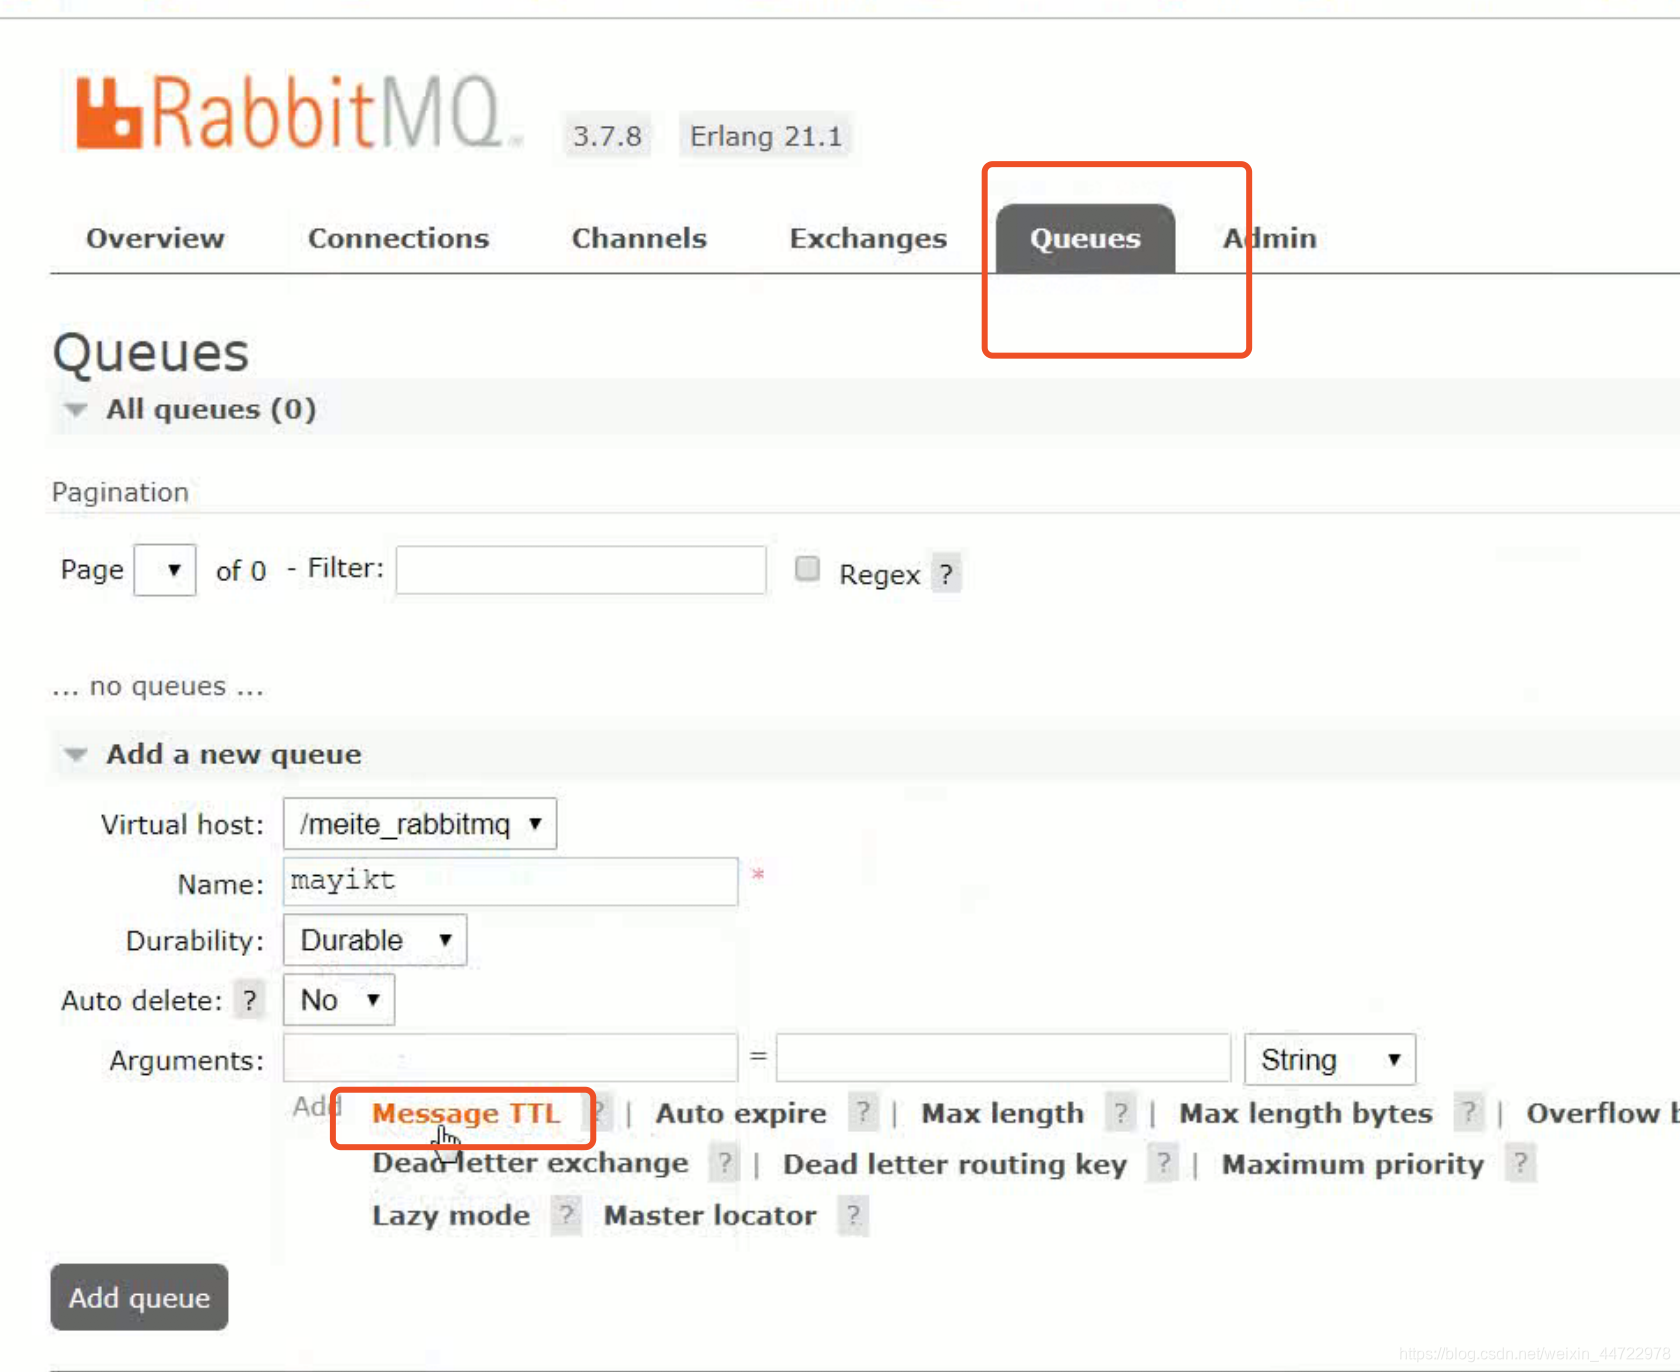Image resolution: width=1680 pixels, height=1372 pixels.
Task: Open help icon next to Master locator
Action: pyautogui.click(x=853, y=1215)
